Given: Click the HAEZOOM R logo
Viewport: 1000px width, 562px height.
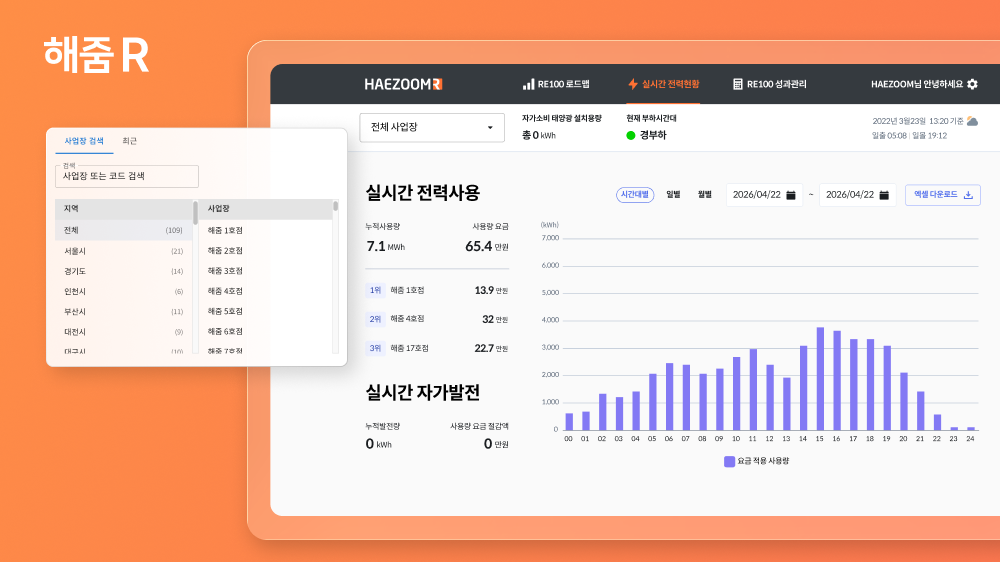Looking at the screenshot, I should click(x=403, y=84).
